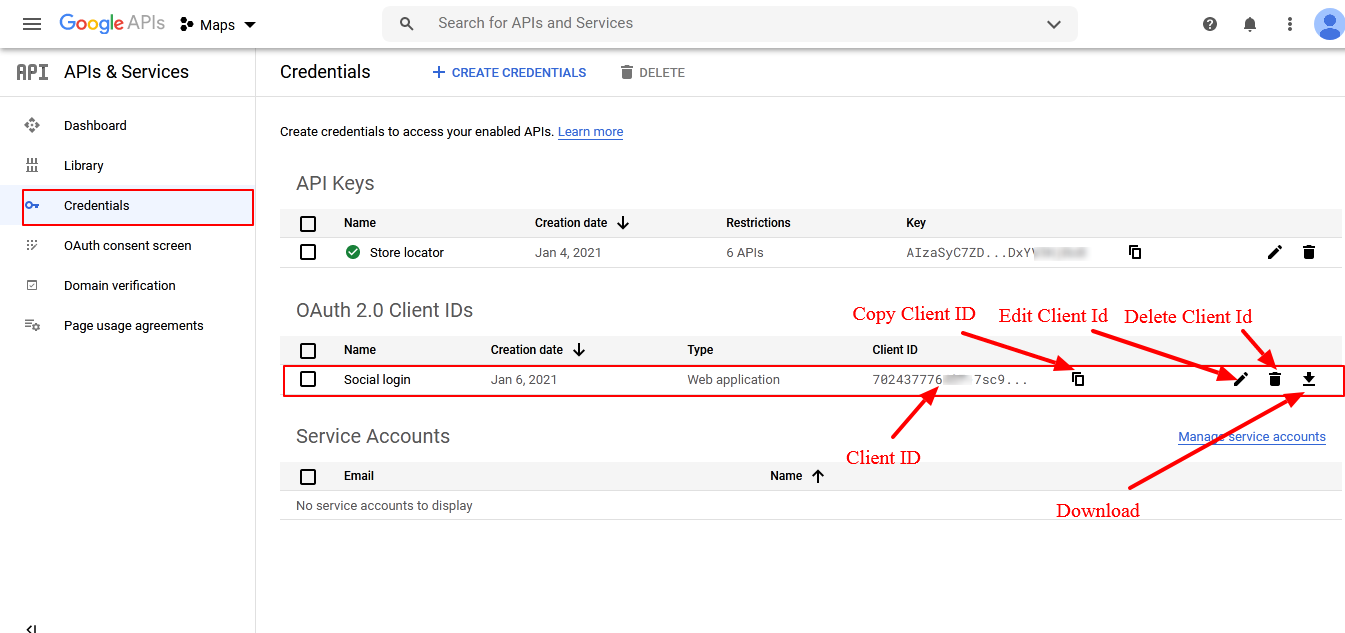This screenshot has height=633, width=1345.
Task: Select all OAuth Client IDs header checkbox
Action: pos(308,351)
